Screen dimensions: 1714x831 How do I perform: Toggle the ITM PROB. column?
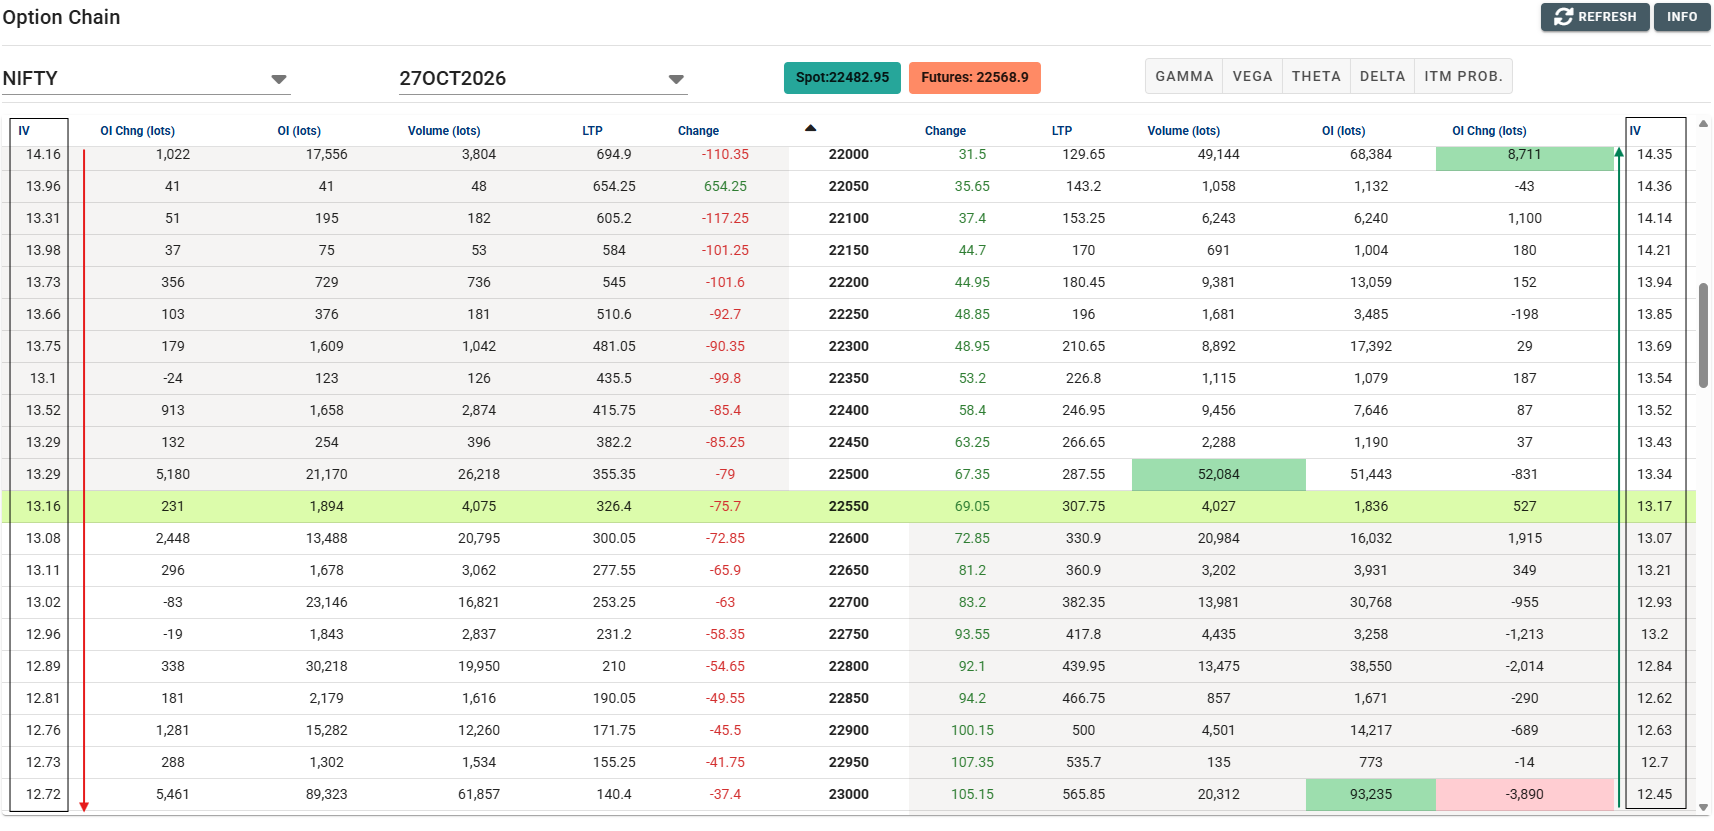(x=1463, y=76)
